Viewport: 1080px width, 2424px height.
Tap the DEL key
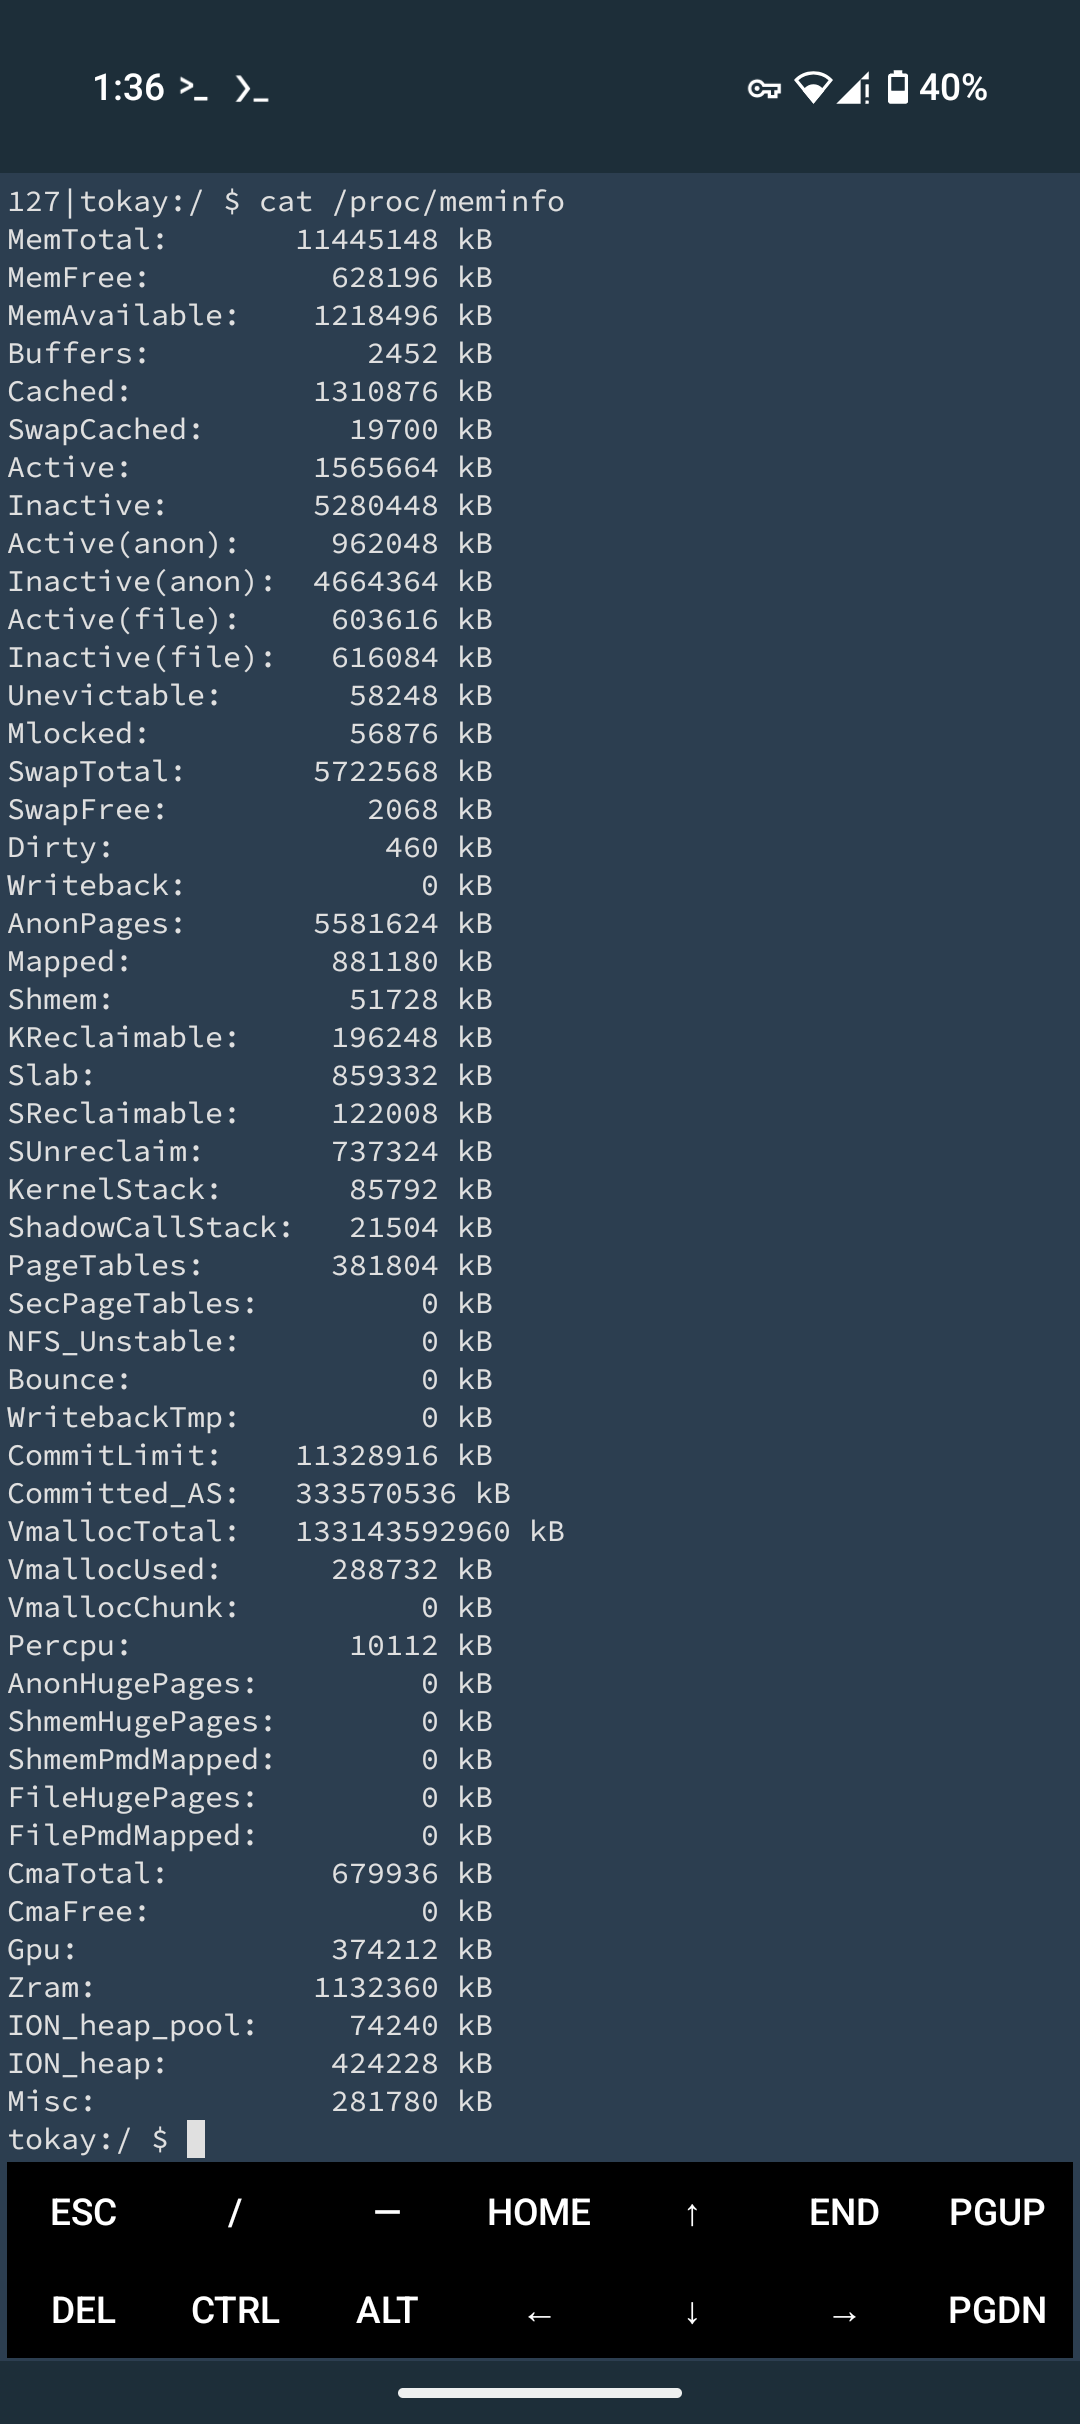tap(83, 2310)
